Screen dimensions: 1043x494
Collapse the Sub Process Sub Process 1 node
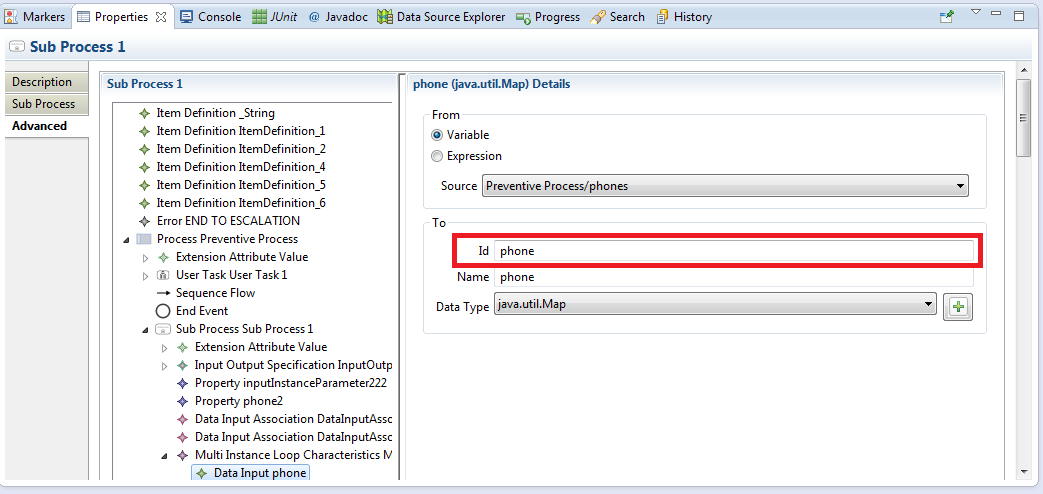click(146, 329)
